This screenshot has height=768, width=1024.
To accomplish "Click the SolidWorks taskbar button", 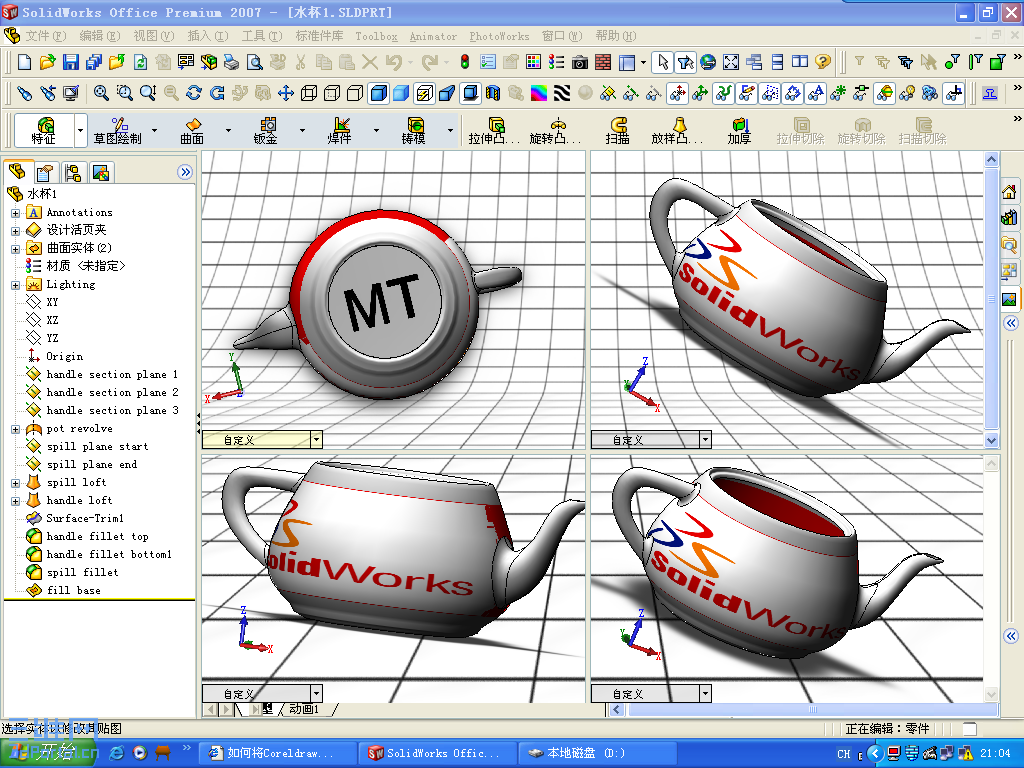I will click(437, 753).
